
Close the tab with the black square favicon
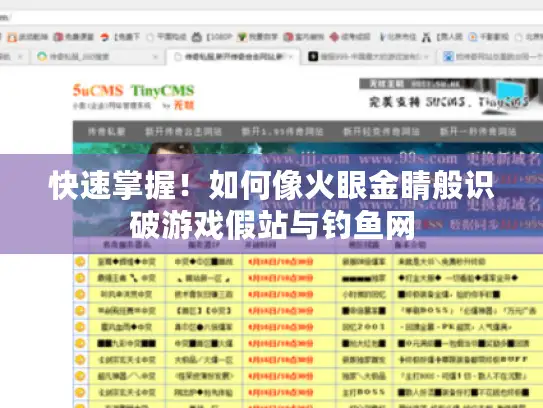click(x=426, y=56)
